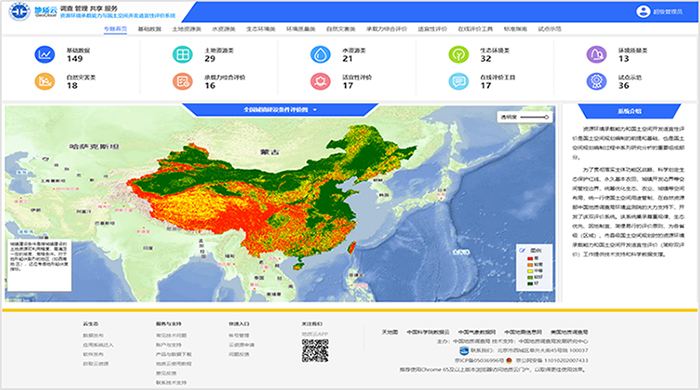Click the QR code under 关注我们
The image size is (700, 390).
(315, 351)
